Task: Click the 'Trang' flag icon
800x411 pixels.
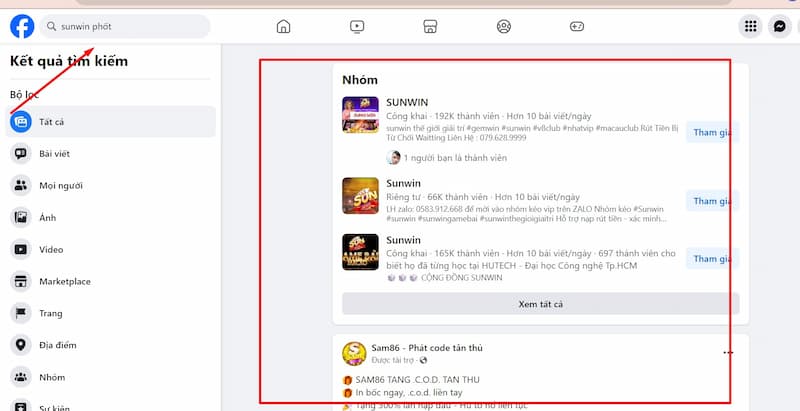Action: [21, 313]
